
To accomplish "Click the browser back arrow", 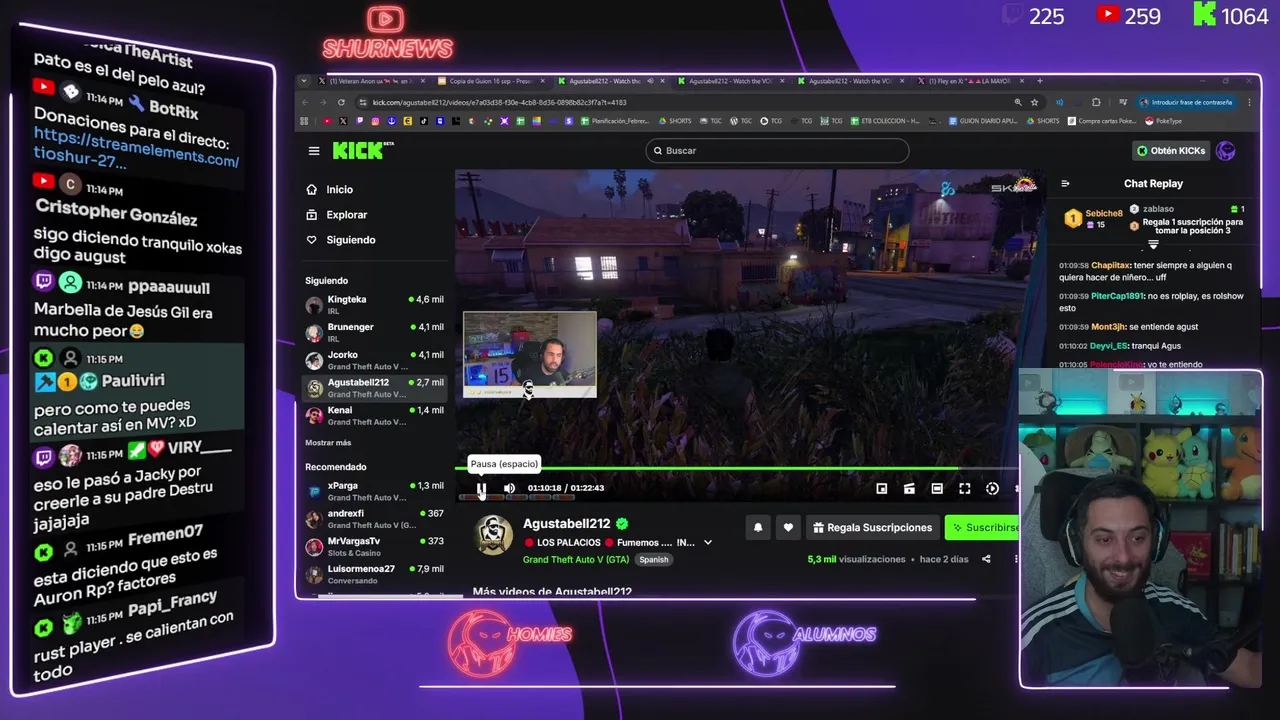I will 305,102.
